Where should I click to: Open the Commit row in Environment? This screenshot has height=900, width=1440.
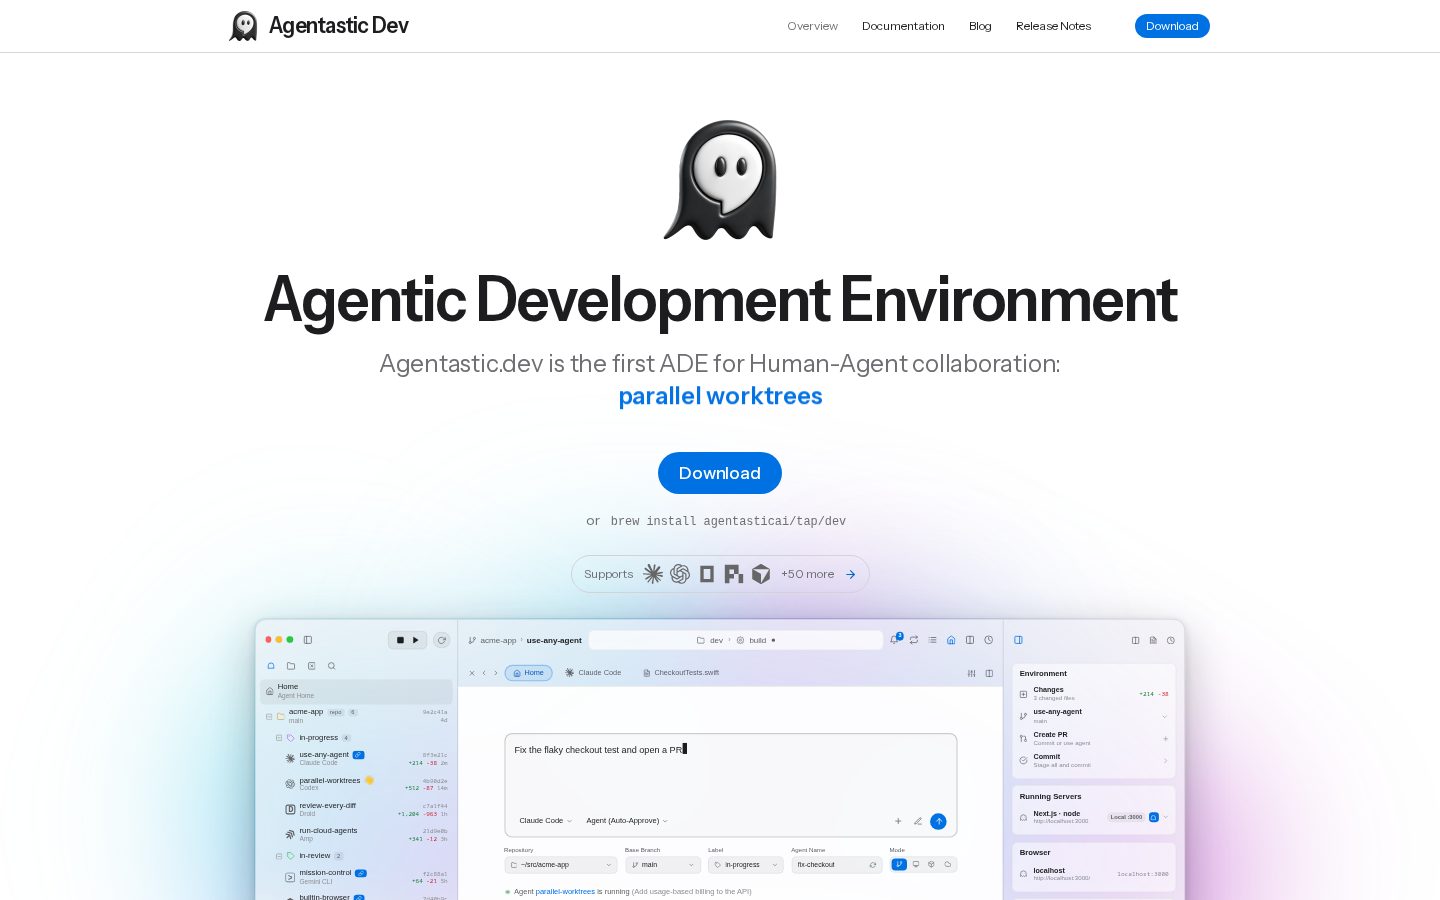(x=1094, y=760)
